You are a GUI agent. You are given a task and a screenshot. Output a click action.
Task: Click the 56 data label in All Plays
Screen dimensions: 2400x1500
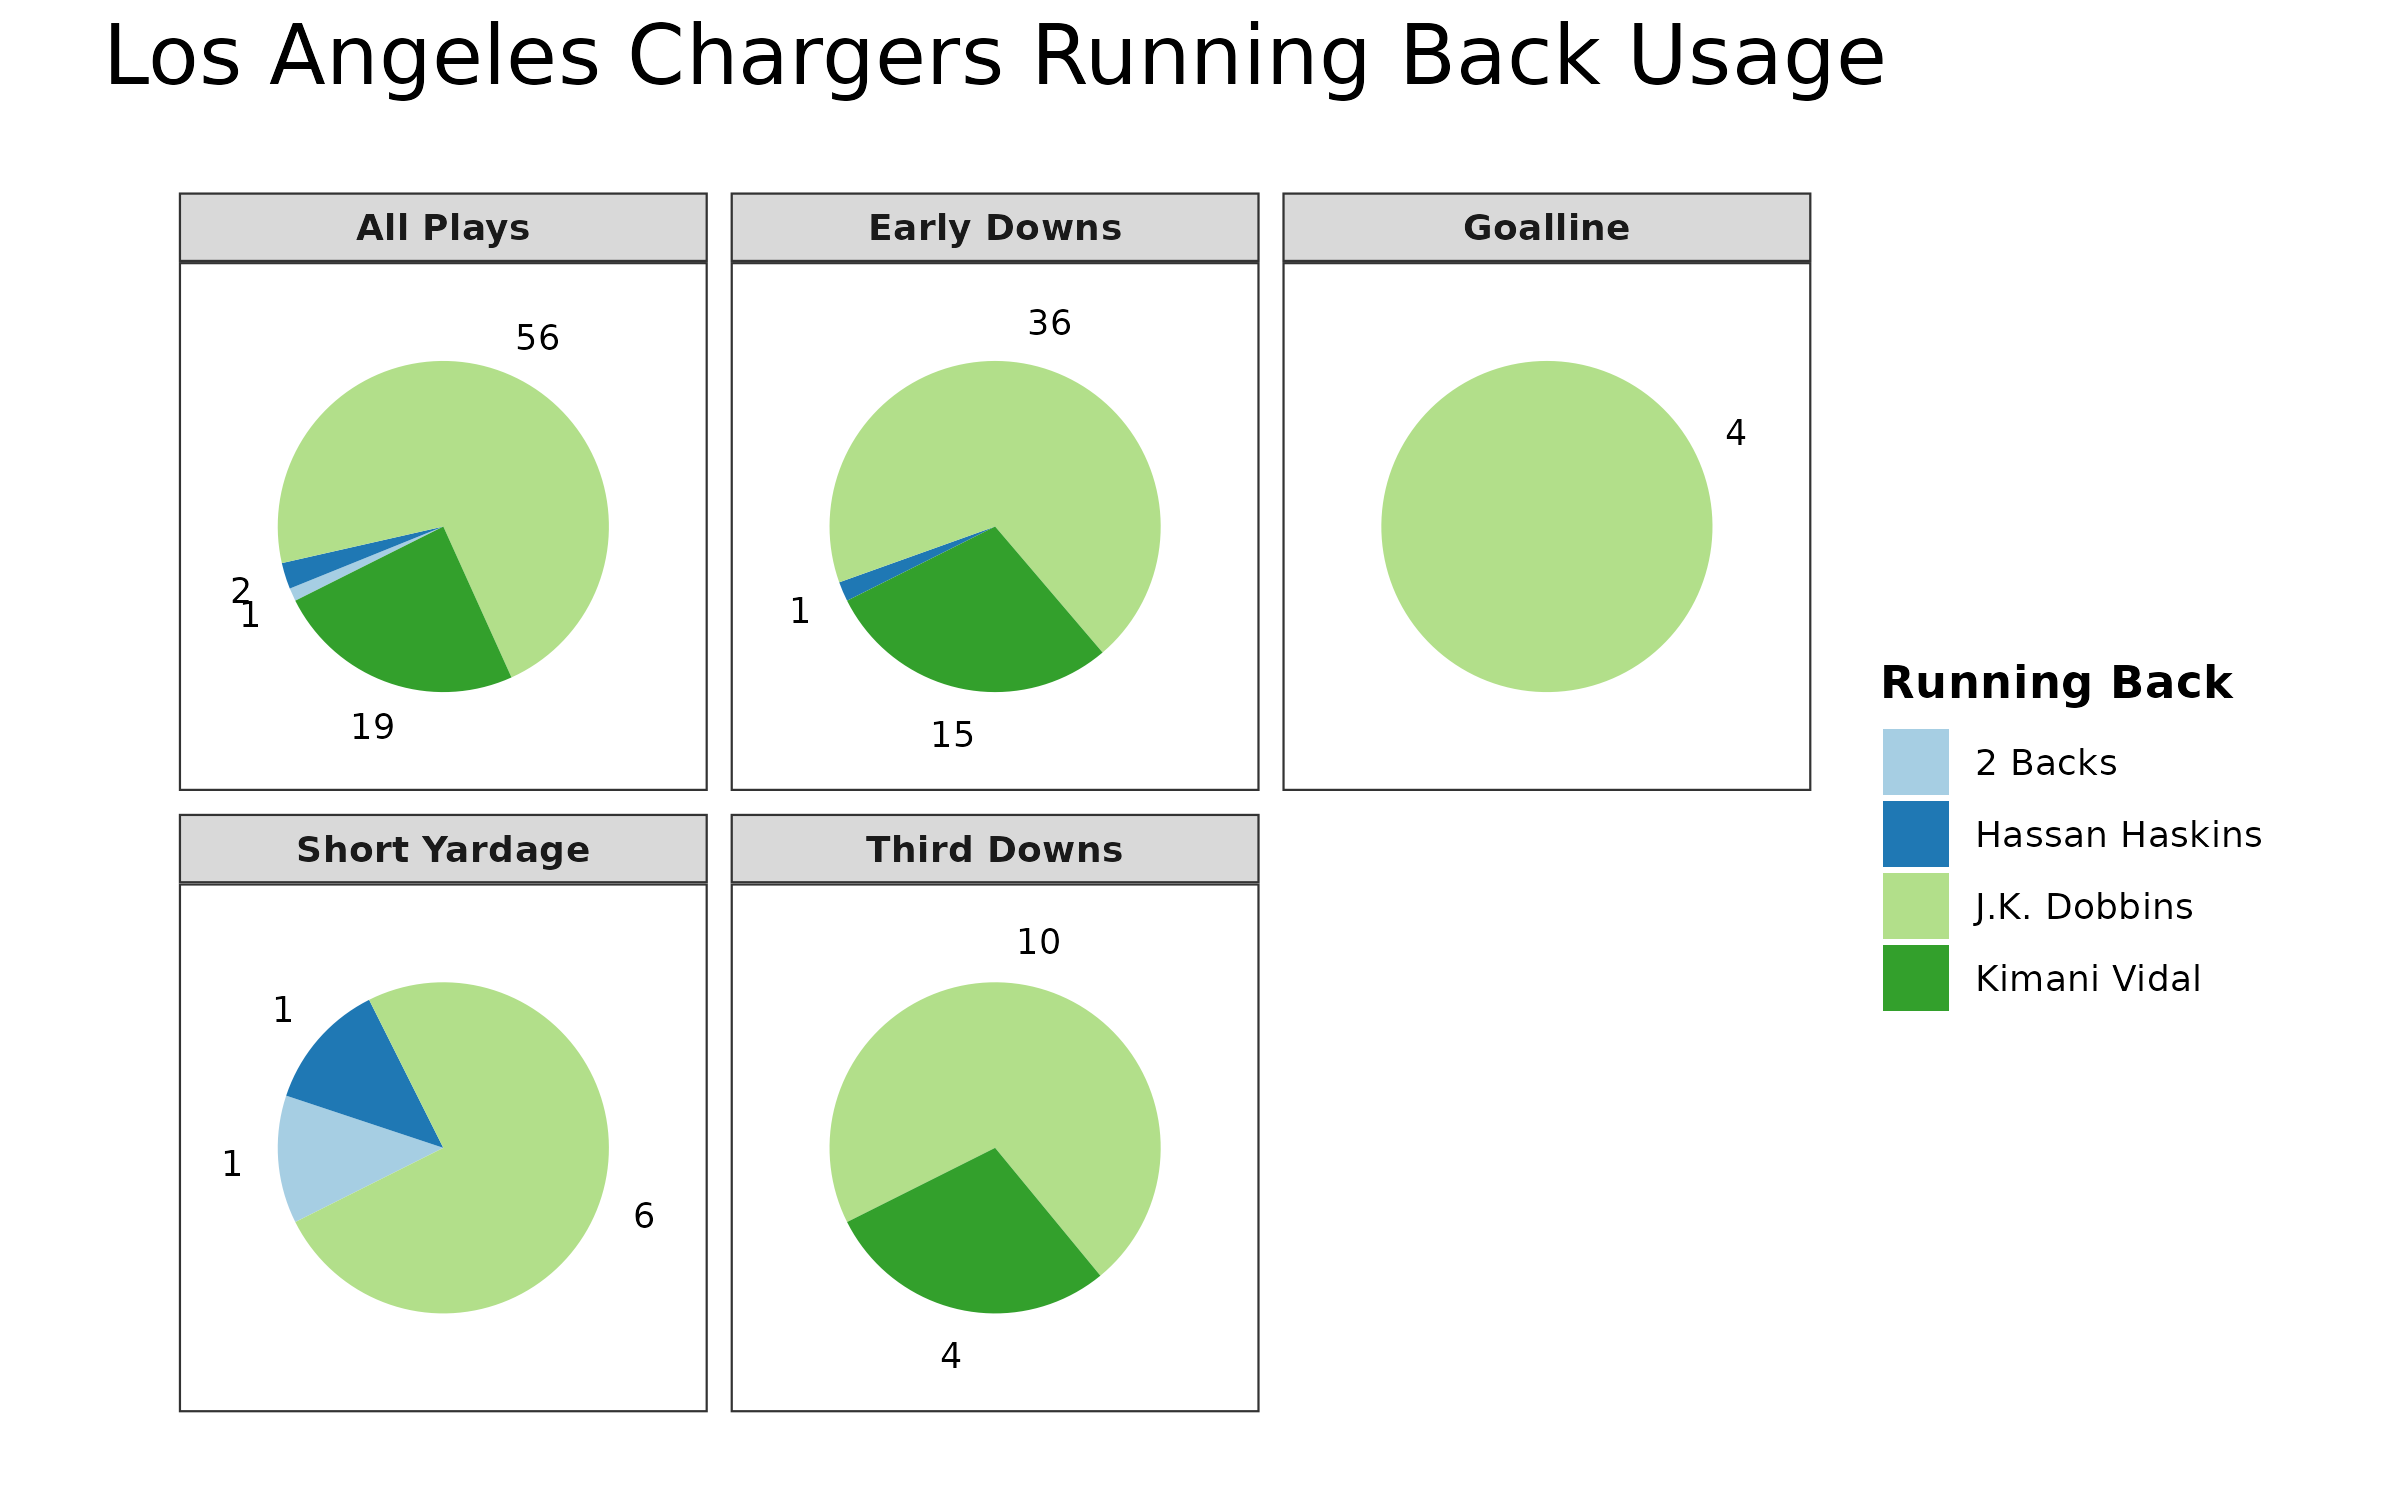(x=537, y=338)
